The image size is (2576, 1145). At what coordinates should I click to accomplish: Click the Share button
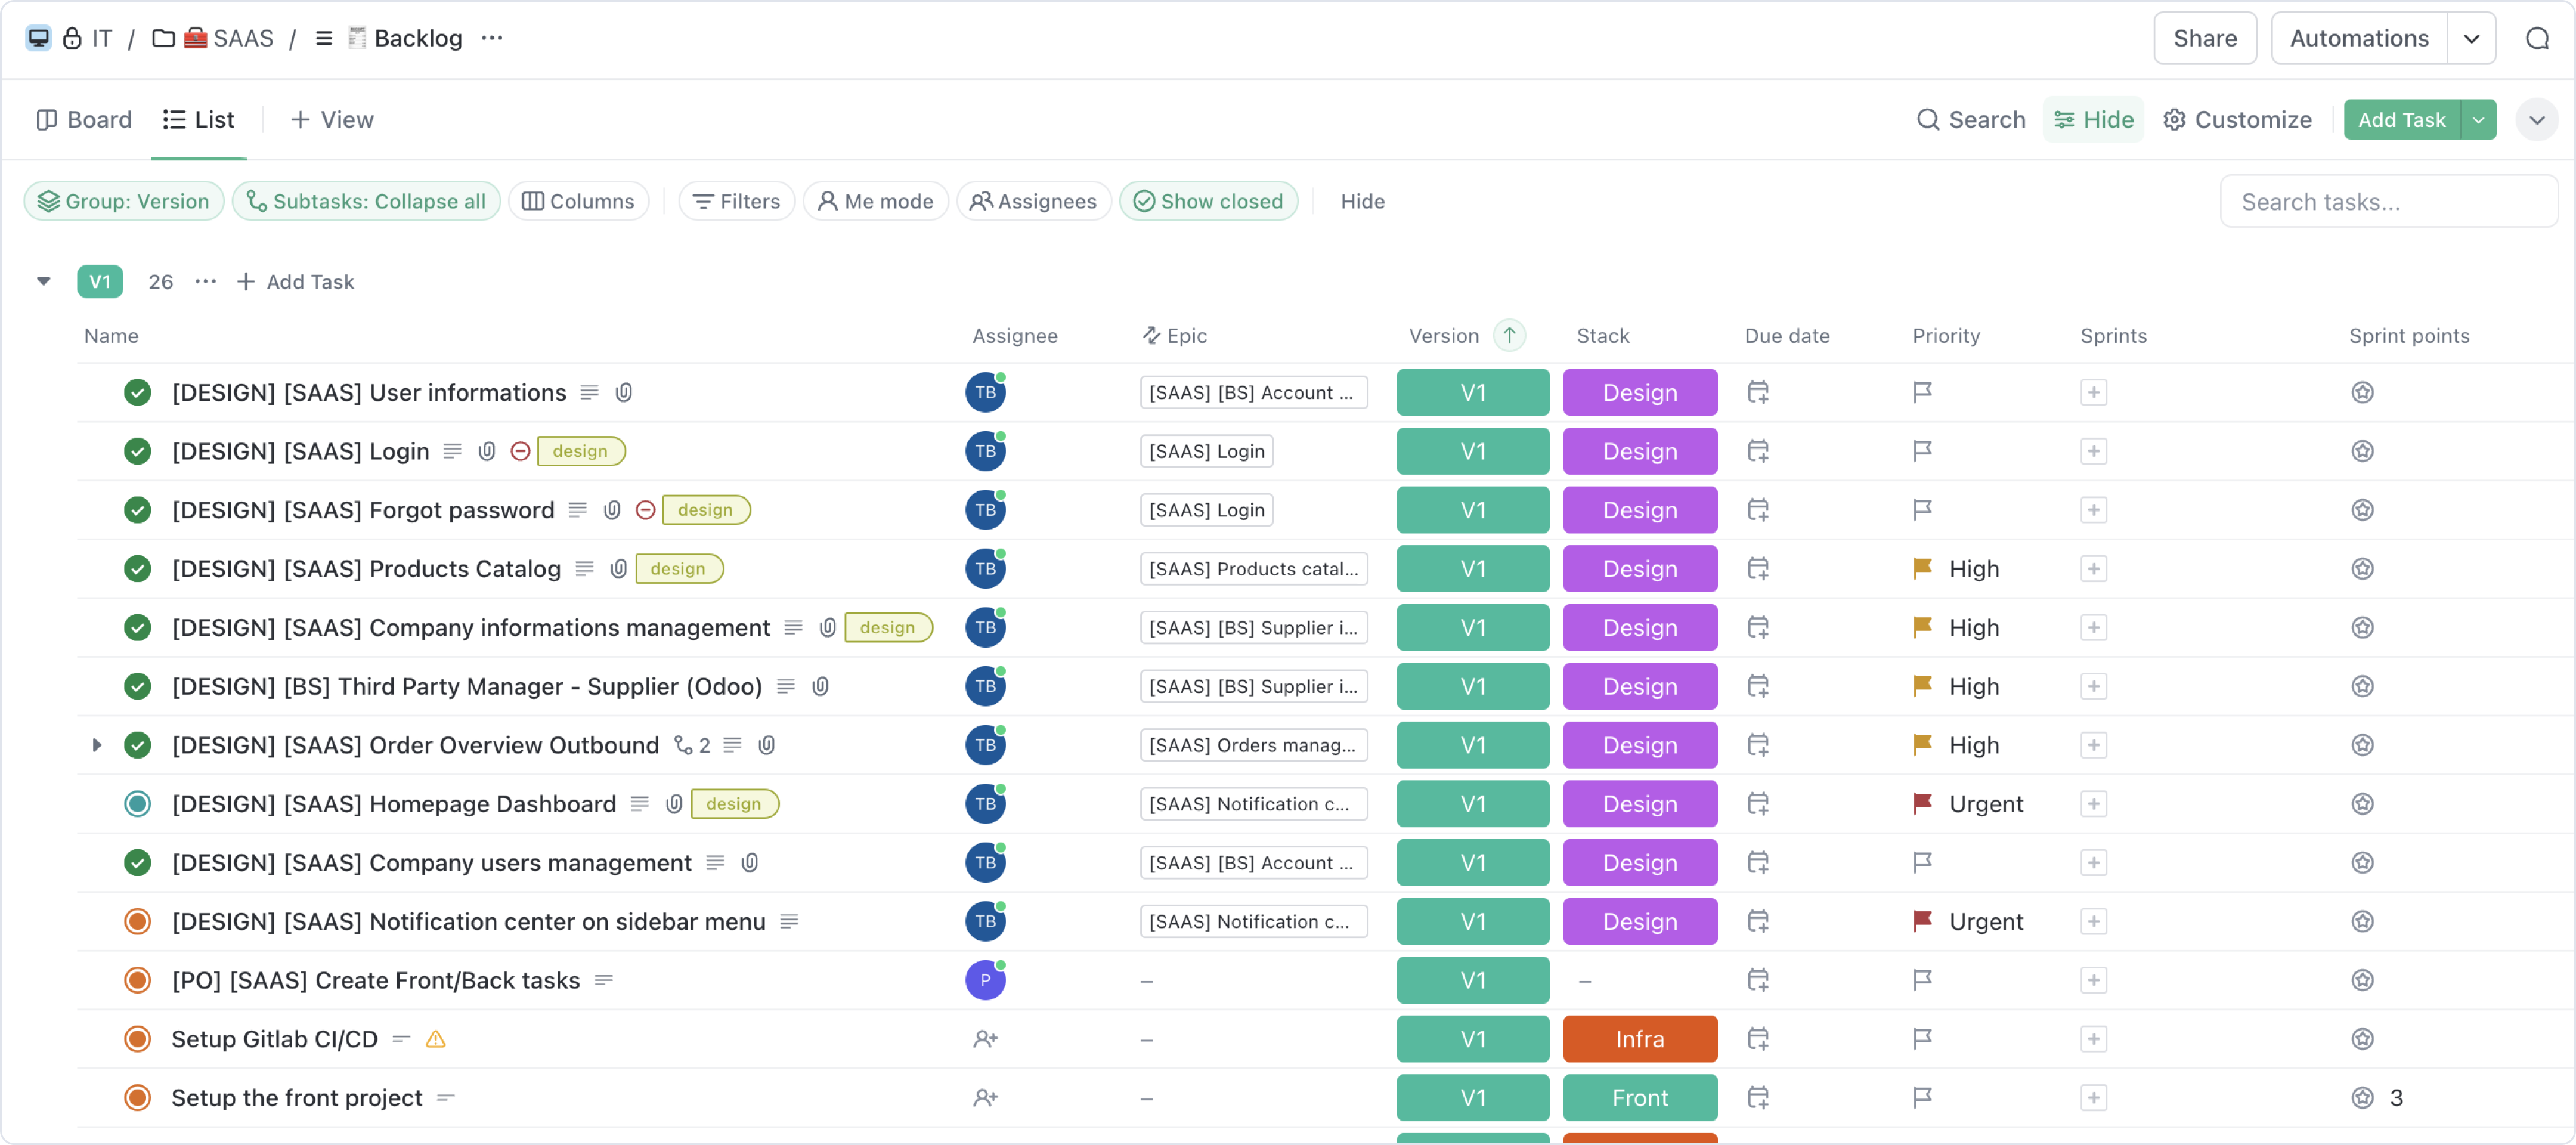pos(2204,38)
